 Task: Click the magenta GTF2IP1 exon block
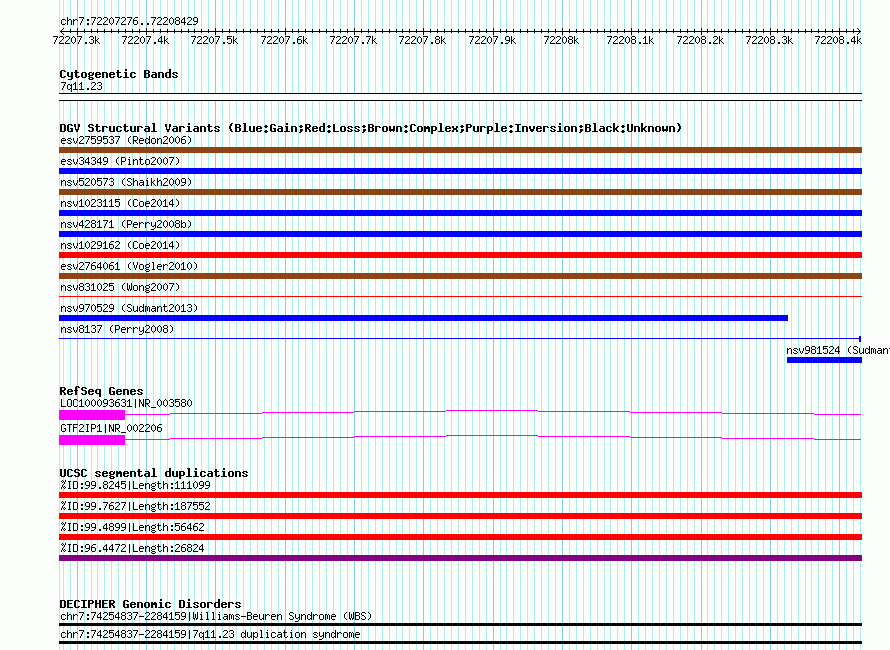coord(92,440)
